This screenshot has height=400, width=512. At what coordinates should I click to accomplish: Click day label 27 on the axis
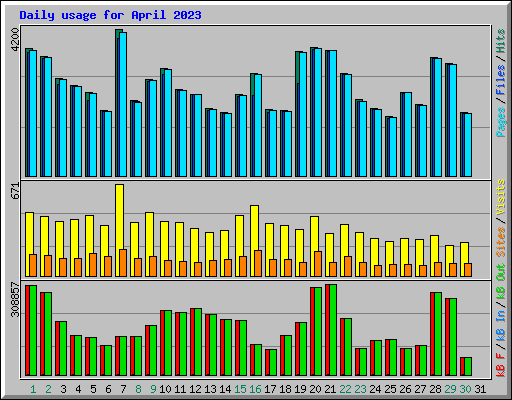click(x=420, y=389)
